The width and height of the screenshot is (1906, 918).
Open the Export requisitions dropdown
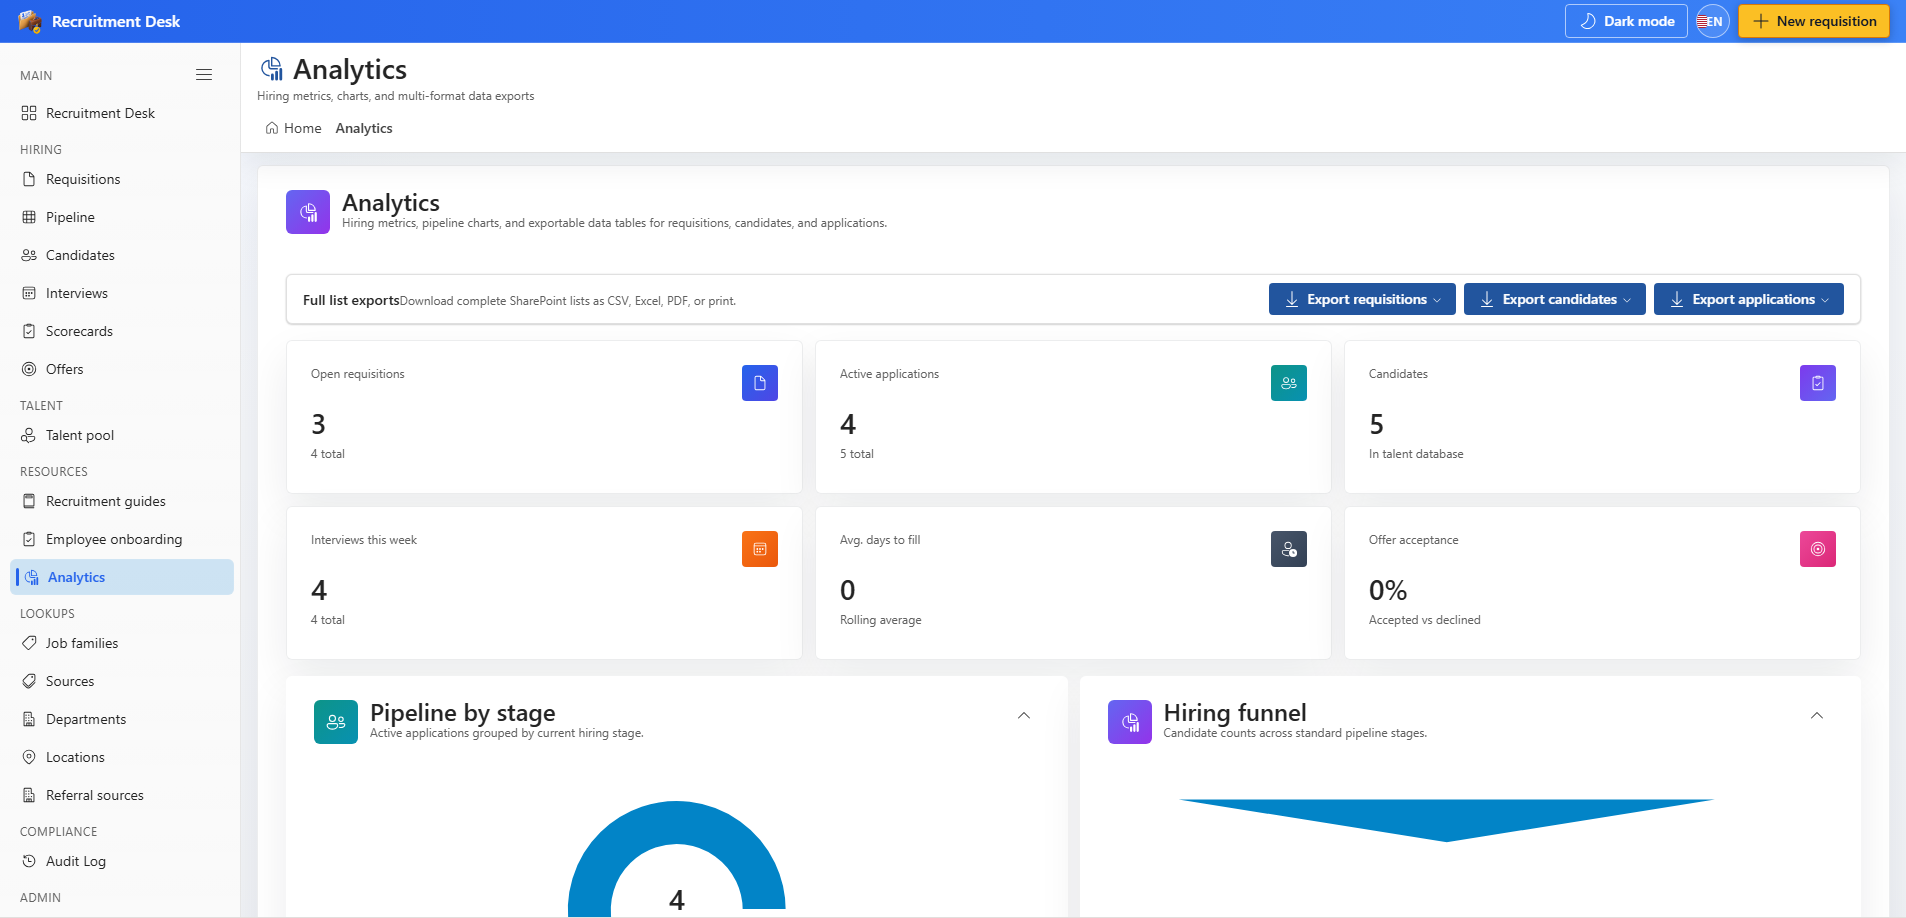(x=1362, y=299)
